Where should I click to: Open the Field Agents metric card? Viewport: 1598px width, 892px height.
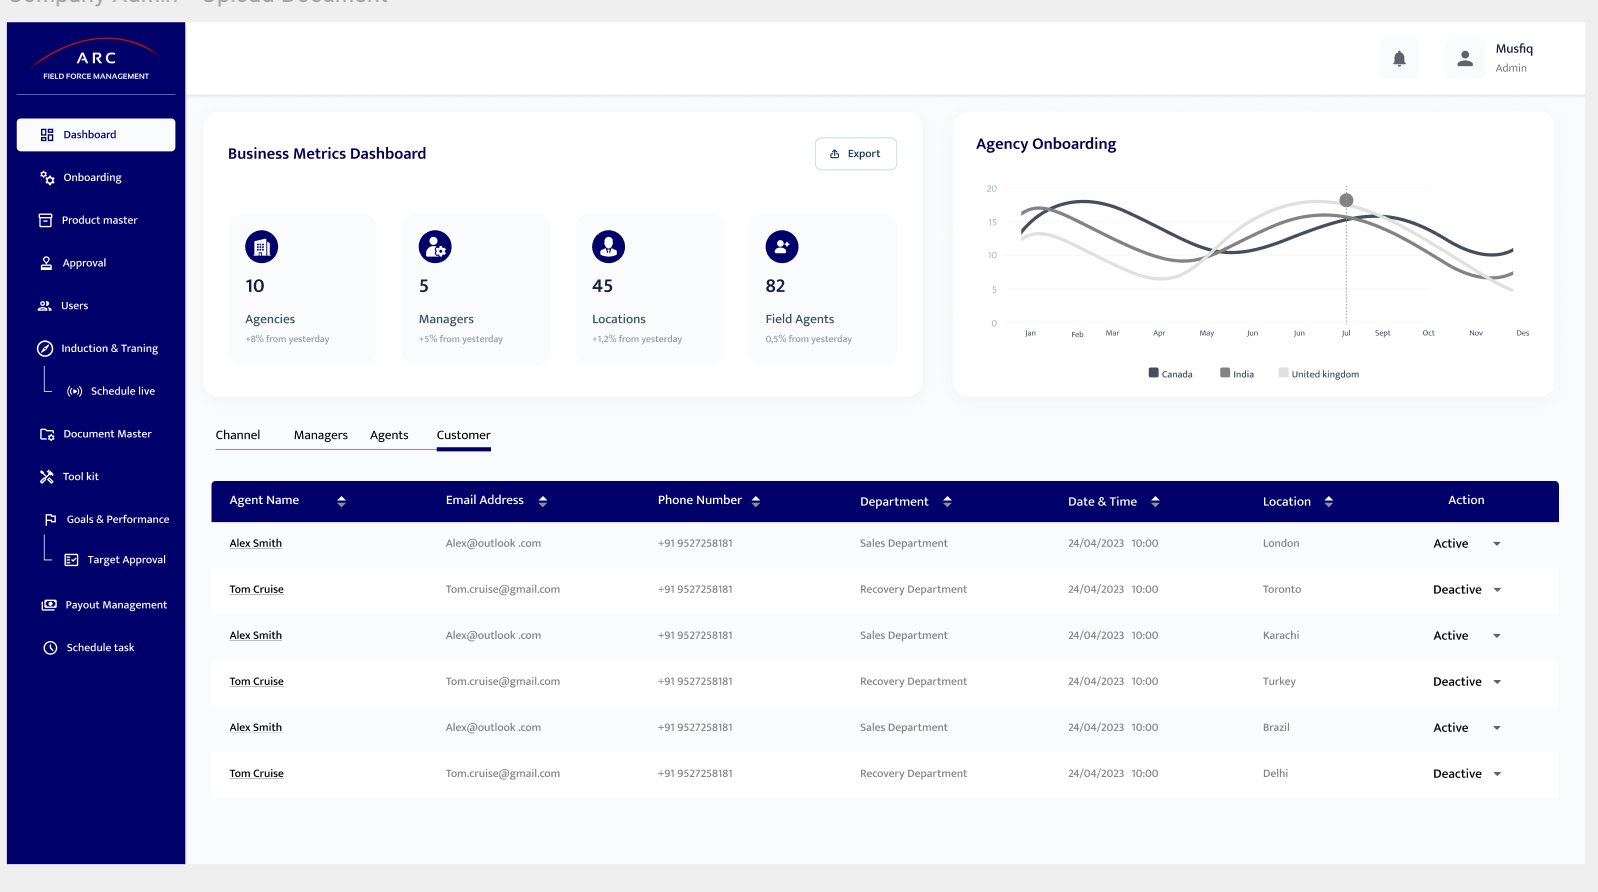click(823, 289)
